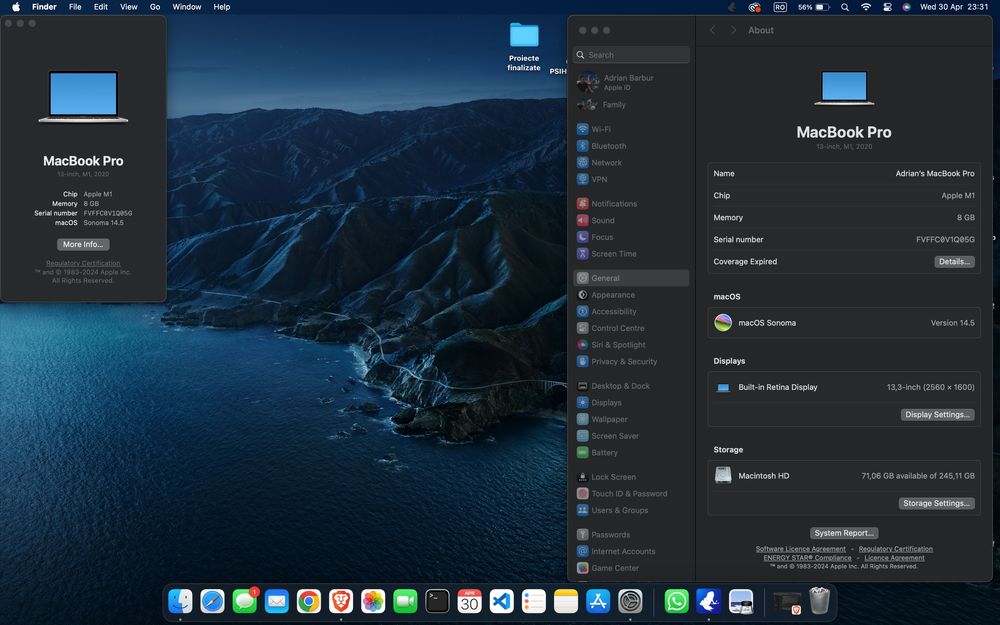The width and height of the screenshot is (1000, 625).
Task: Open WhatsApp from the Dock
Action: point(677,601)
